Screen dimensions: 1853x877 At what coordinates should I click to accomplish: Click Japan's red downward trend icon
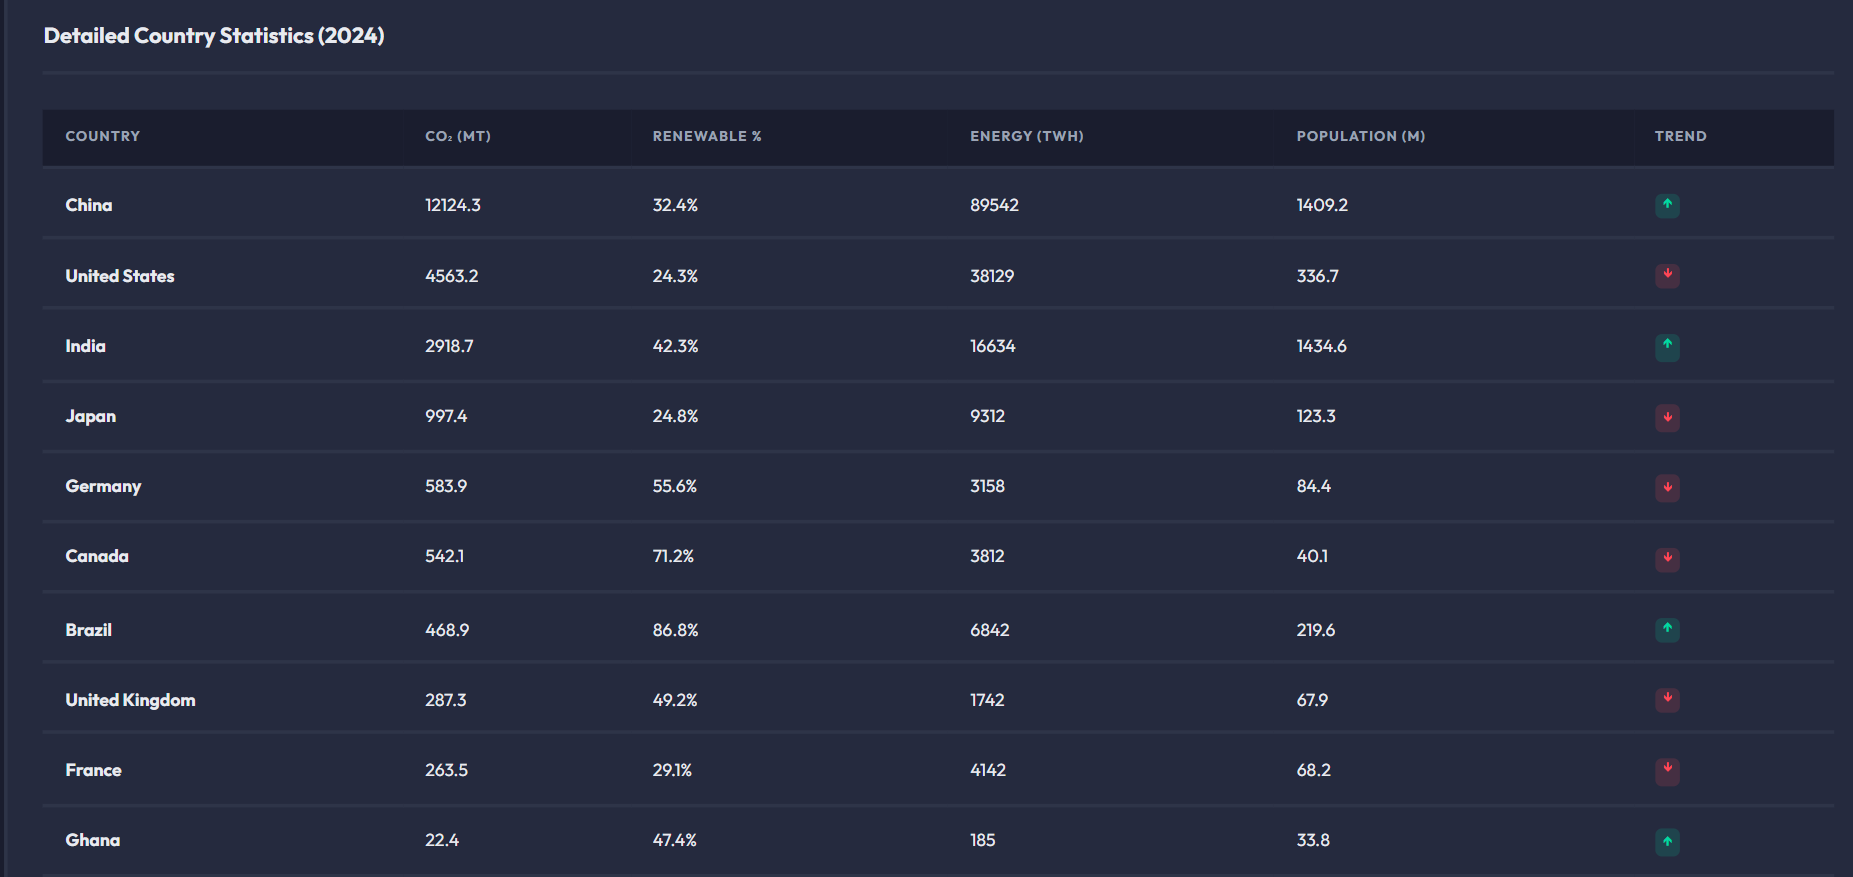tap(1666, 417)
